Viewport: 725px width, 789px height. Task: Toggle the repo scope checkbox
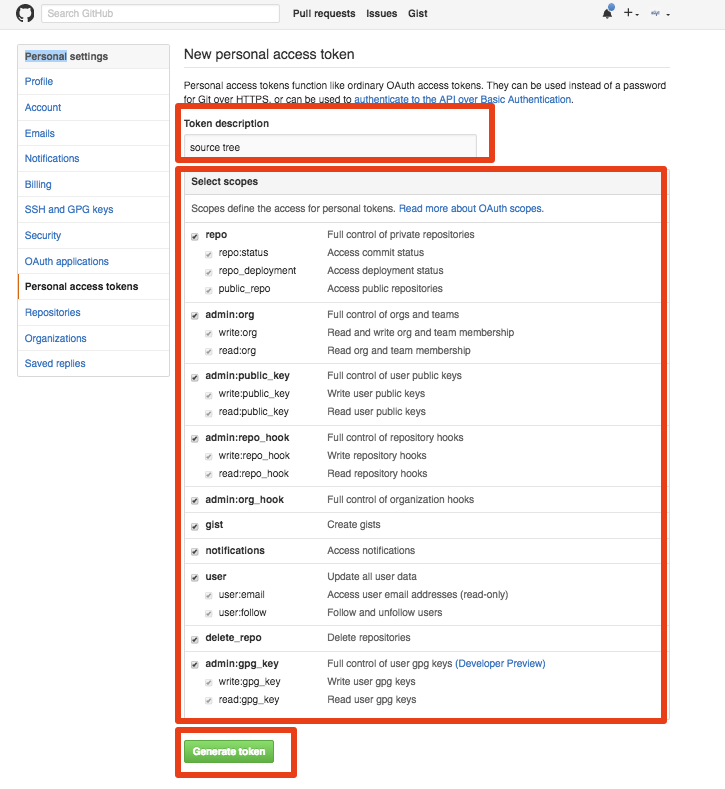tap(195, 235)
